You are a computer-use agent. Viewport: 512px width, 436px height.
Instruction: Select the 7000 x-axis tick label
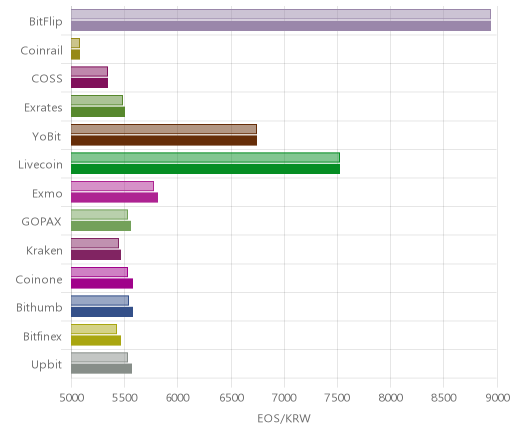[284, 398]
